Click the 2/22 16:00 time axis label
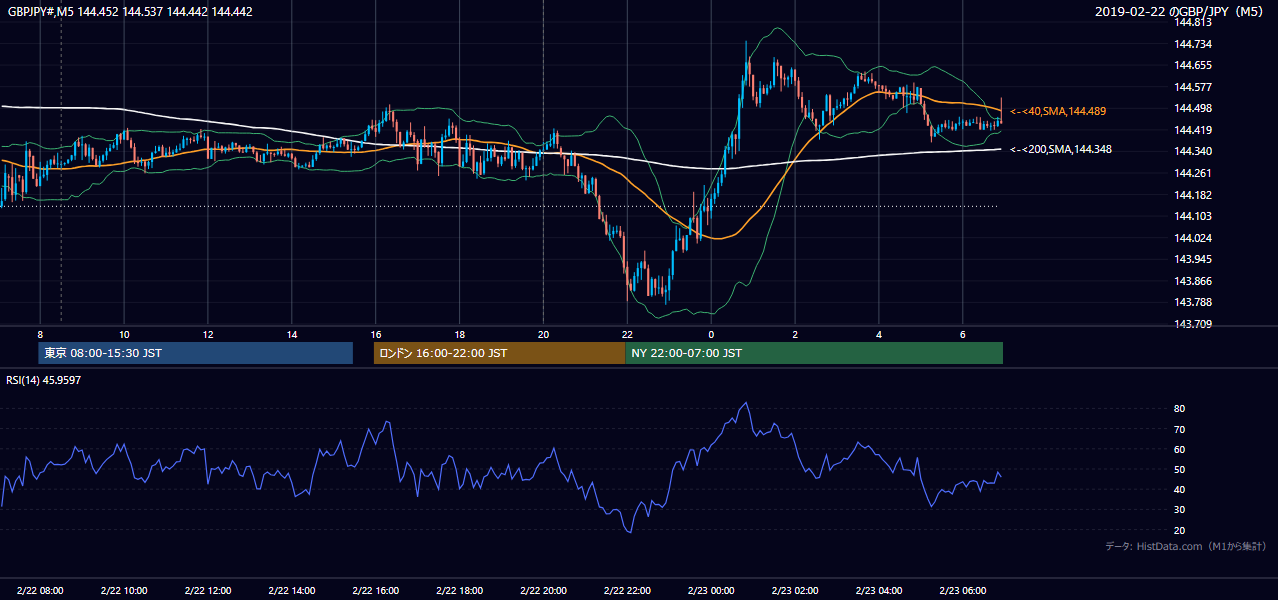The height and width of the screenshot is (600, 1278). pyautogui.click(x=376, y=590)
